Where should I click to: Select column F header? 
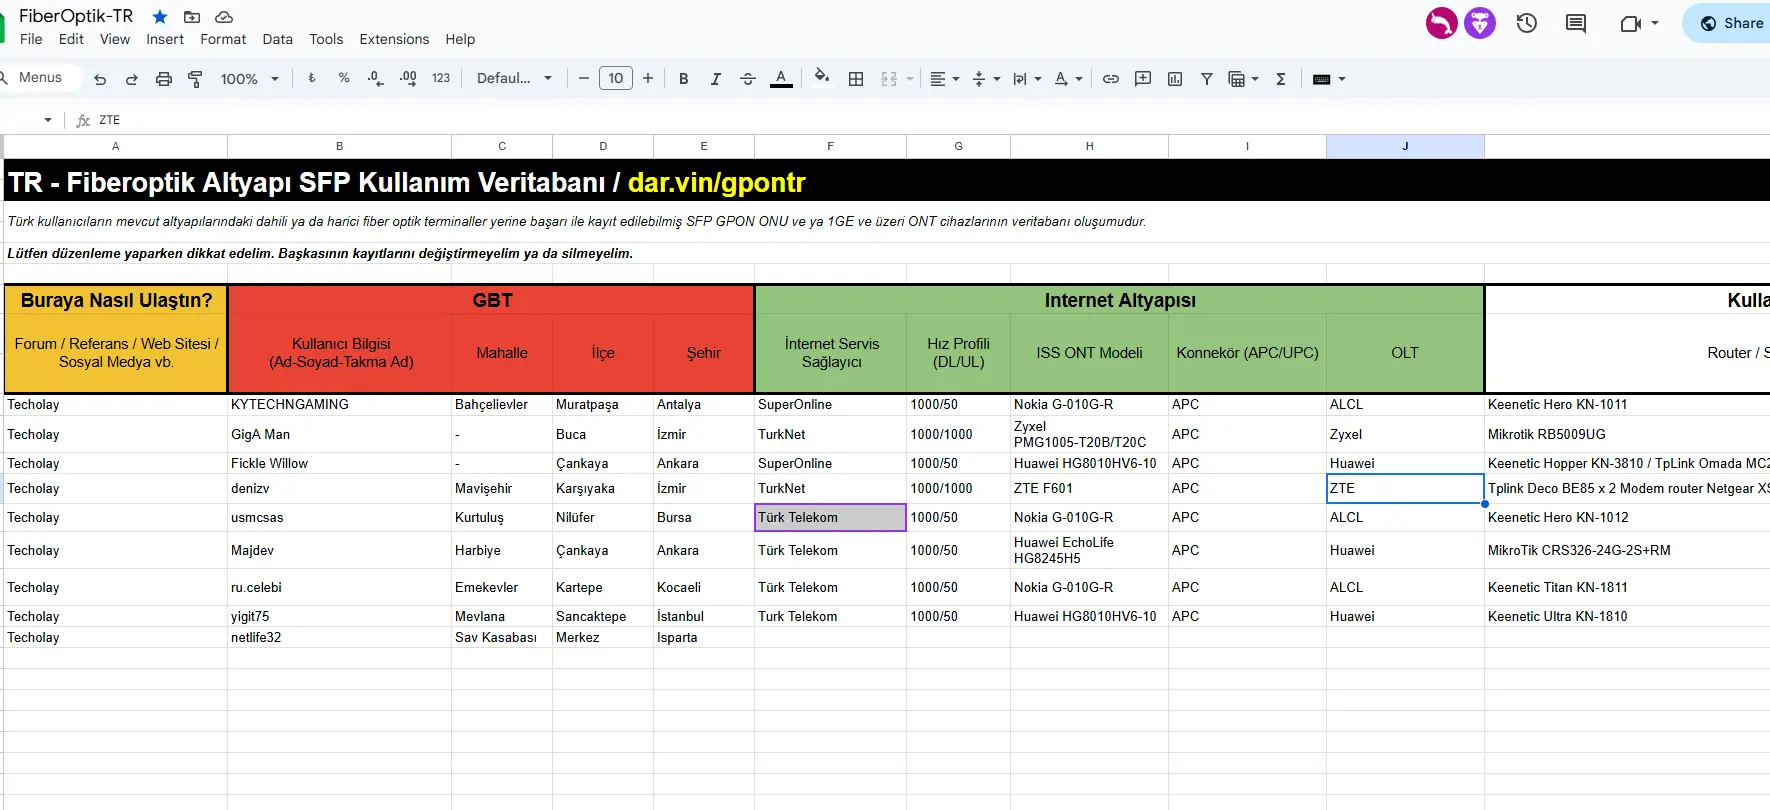[x=830, y=146]
